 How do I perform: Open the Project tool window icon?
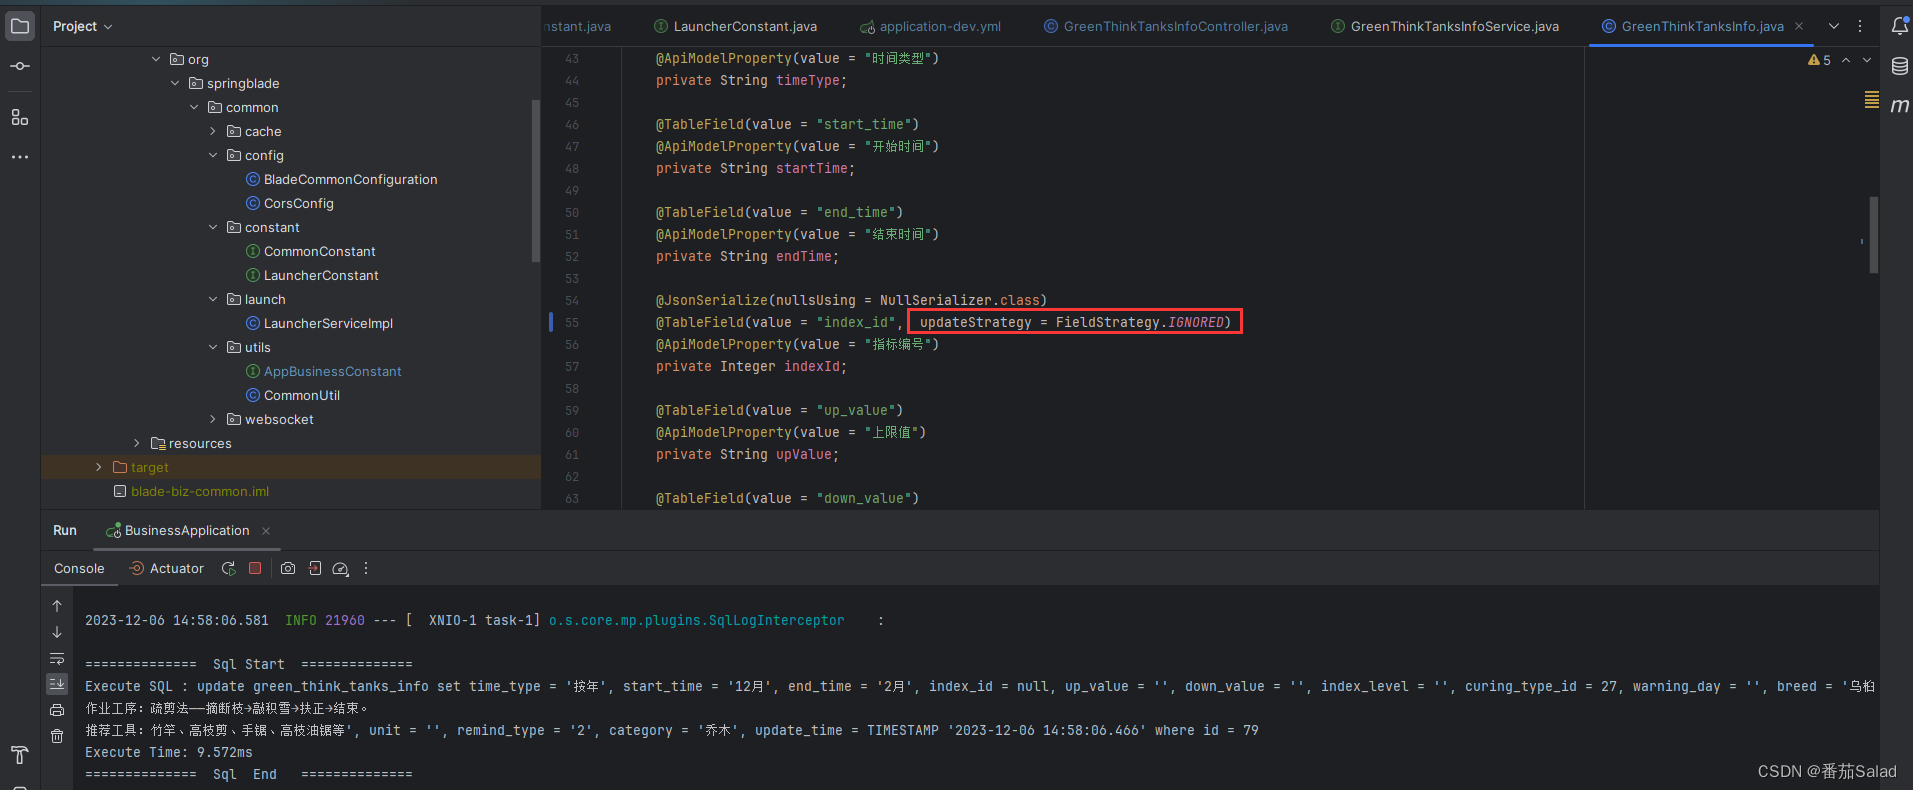click(20, 26)
